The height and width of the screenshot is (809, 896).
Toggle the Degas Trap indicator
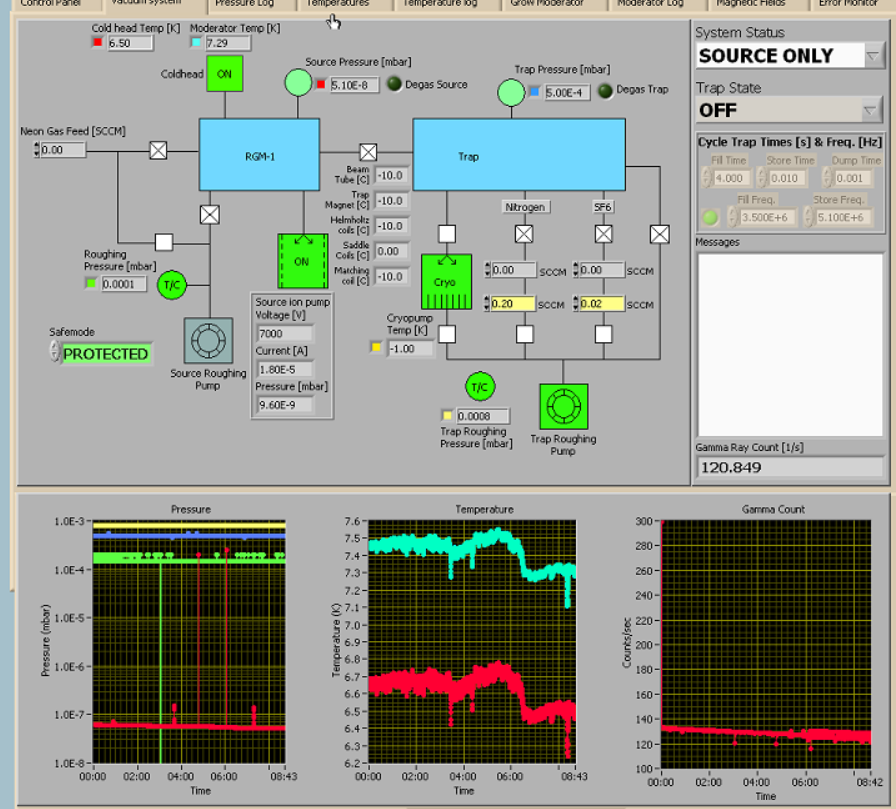606,91
